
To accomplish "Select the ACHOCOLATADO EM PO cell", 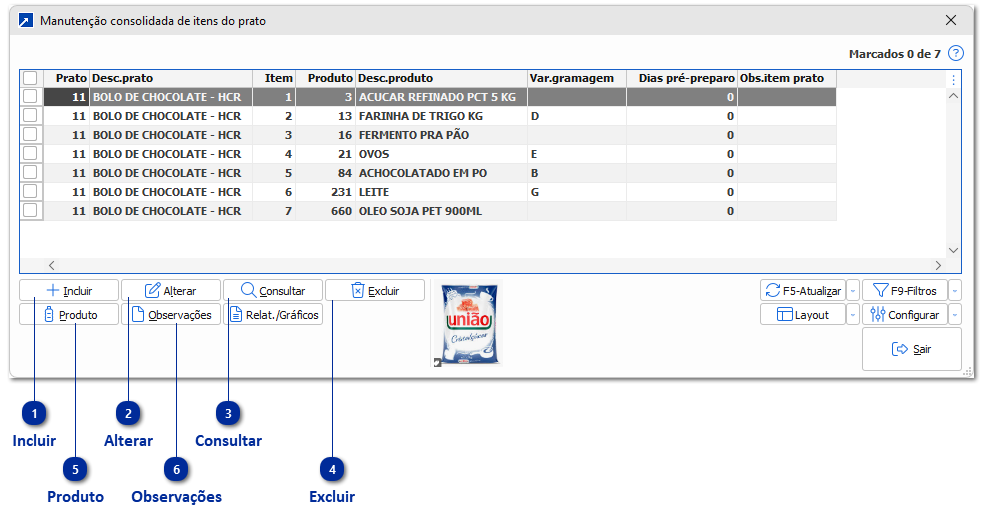I will click(441, 172).
